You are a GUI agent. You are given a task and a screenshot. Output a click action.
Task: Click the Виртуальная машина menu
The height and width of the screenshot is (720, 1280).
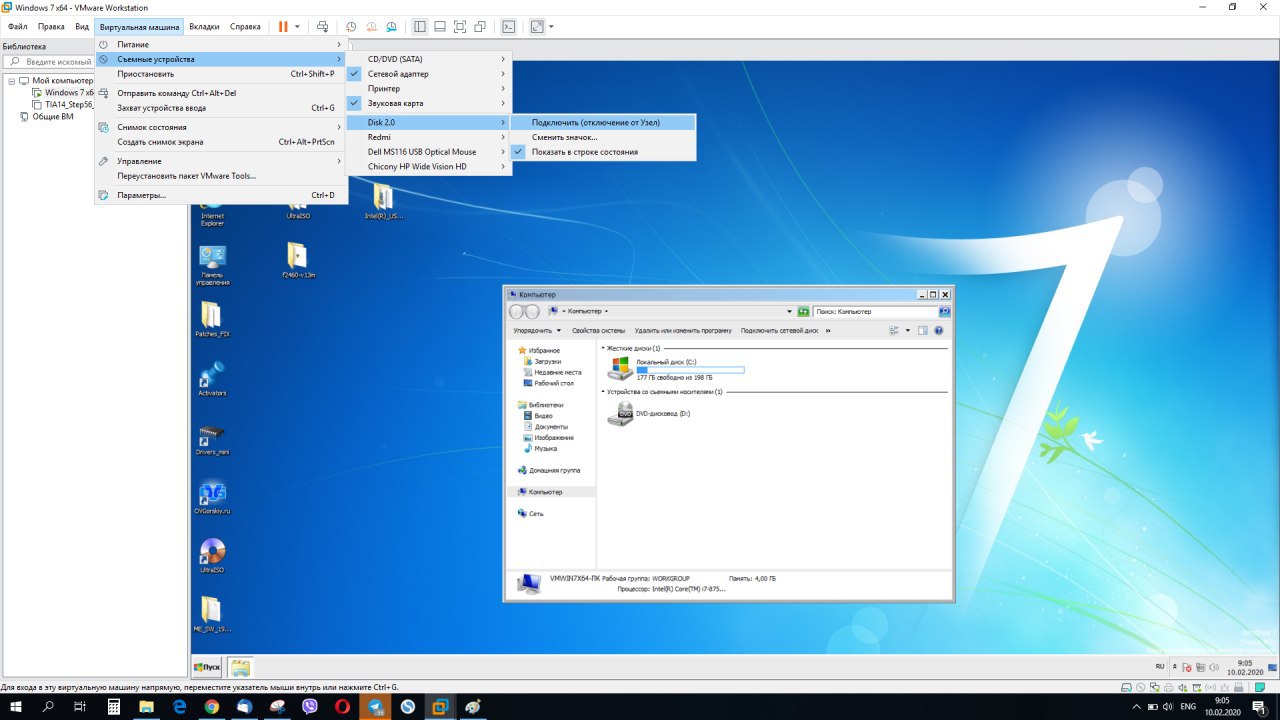coord(139,26)
